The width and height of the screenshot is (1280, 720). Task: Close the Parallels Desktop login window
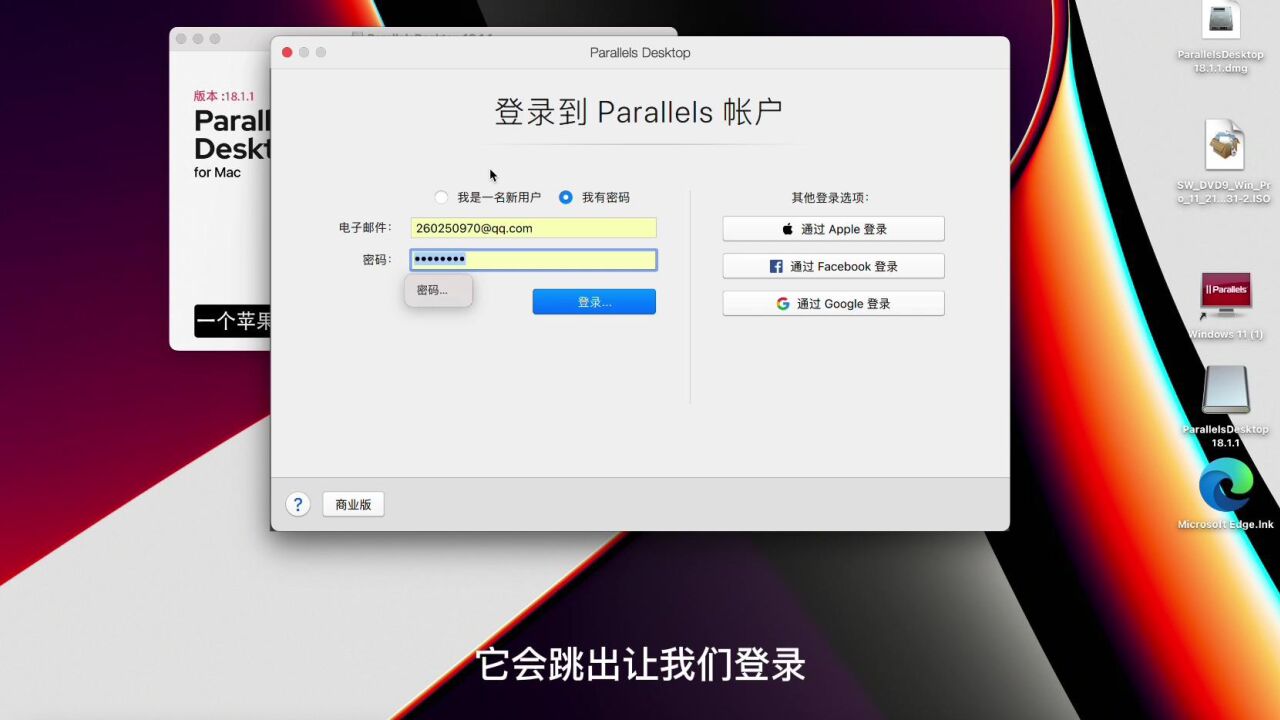click(x=287, y=52)
